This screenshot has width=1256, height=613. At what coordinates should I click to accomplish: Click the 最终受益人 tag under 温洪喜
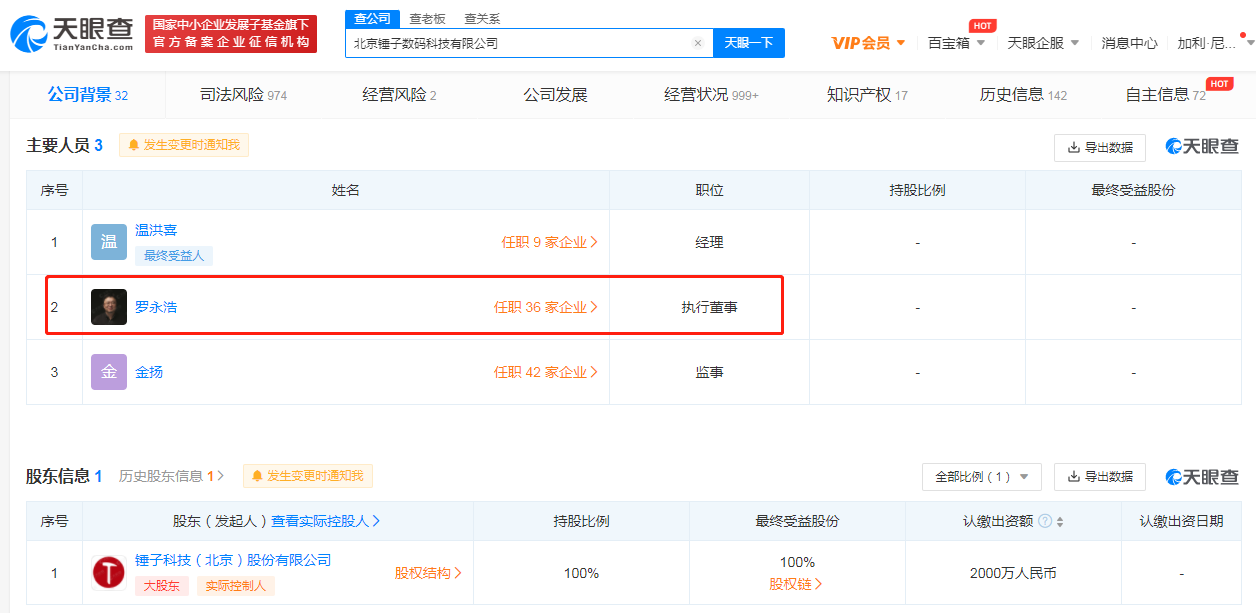click(x=174, y=255)
